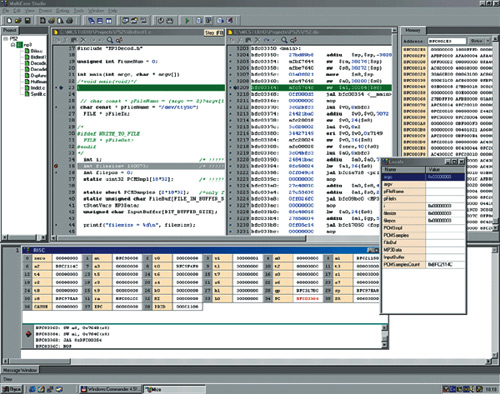Click the New file toolbar icon
The image size is (500, 394).
pyautogui.click(x=9, y=21)
